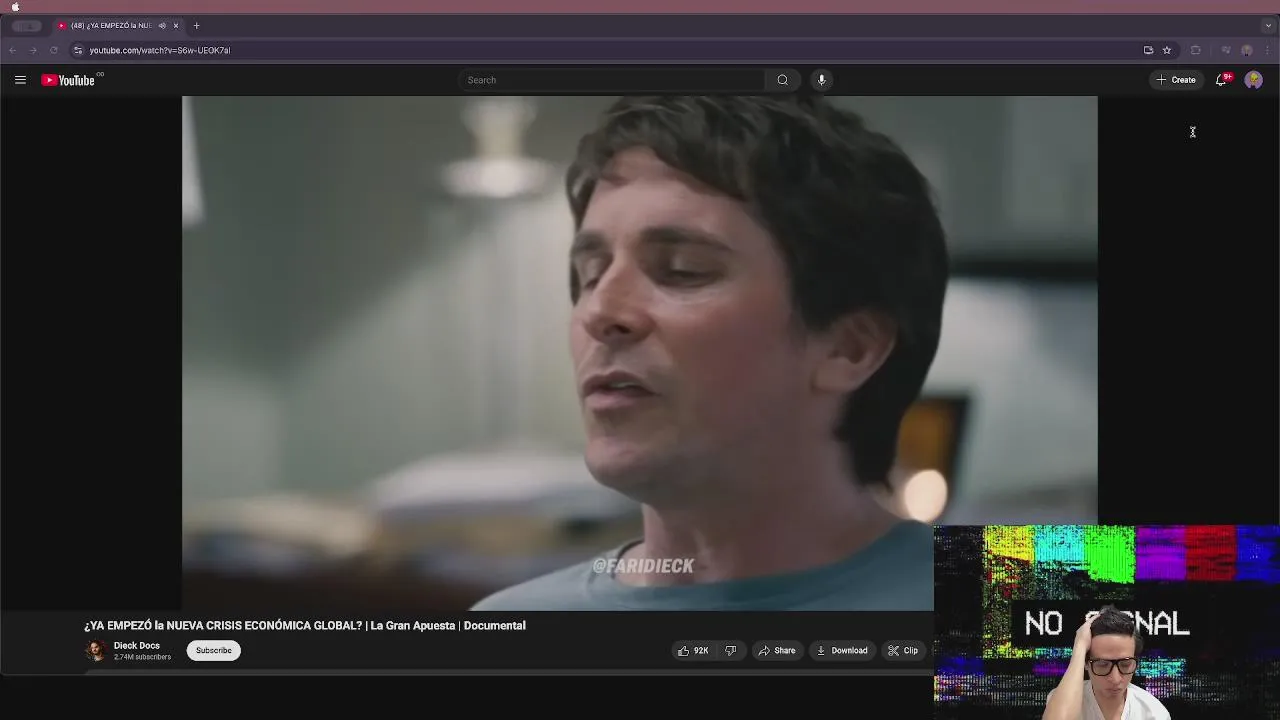Go forward in browser history
This screenshot has height=720, width=1280.
[33, 50]
